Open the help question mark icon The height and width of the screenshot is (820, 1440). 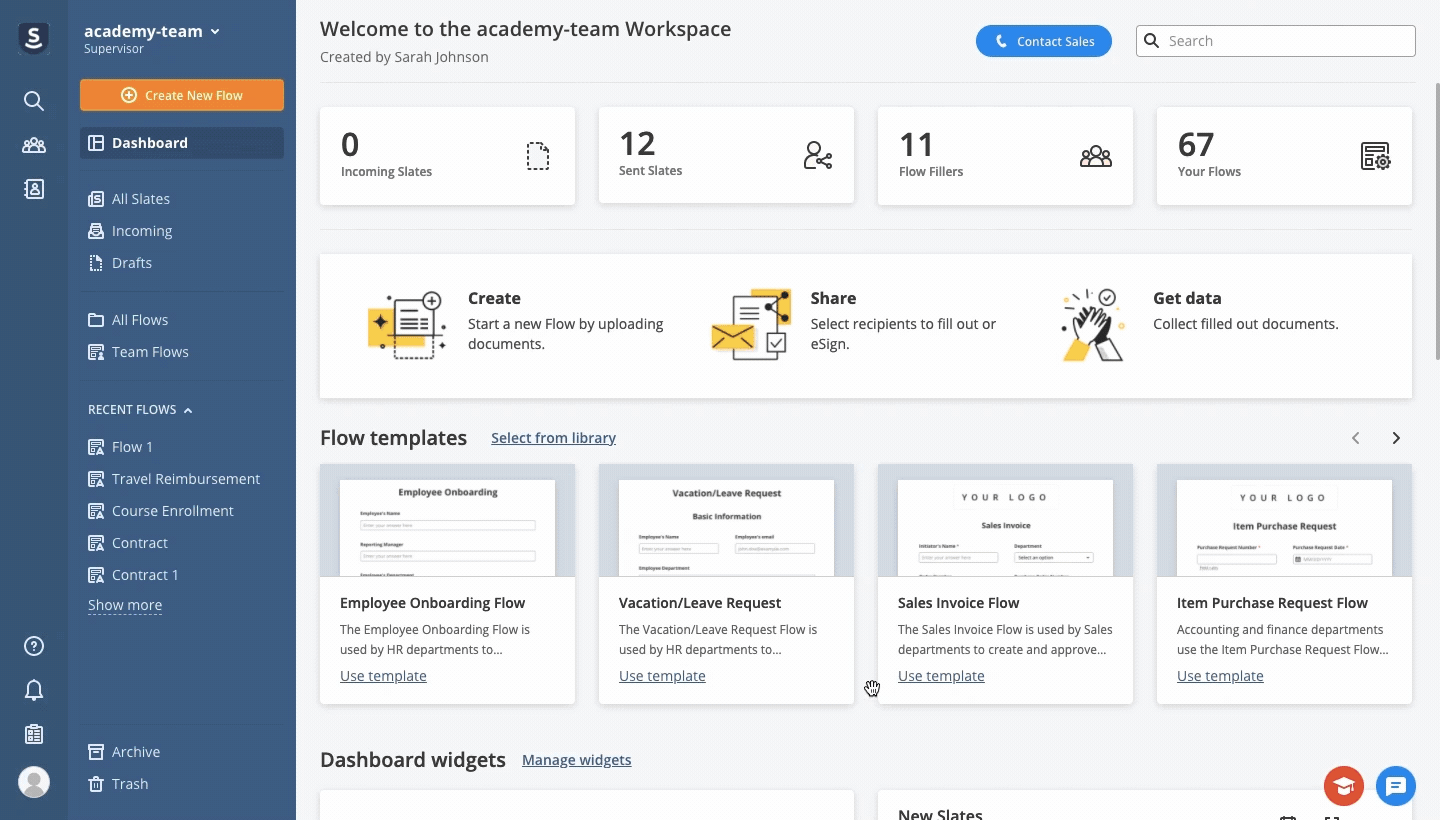click(x=34, y=646)
